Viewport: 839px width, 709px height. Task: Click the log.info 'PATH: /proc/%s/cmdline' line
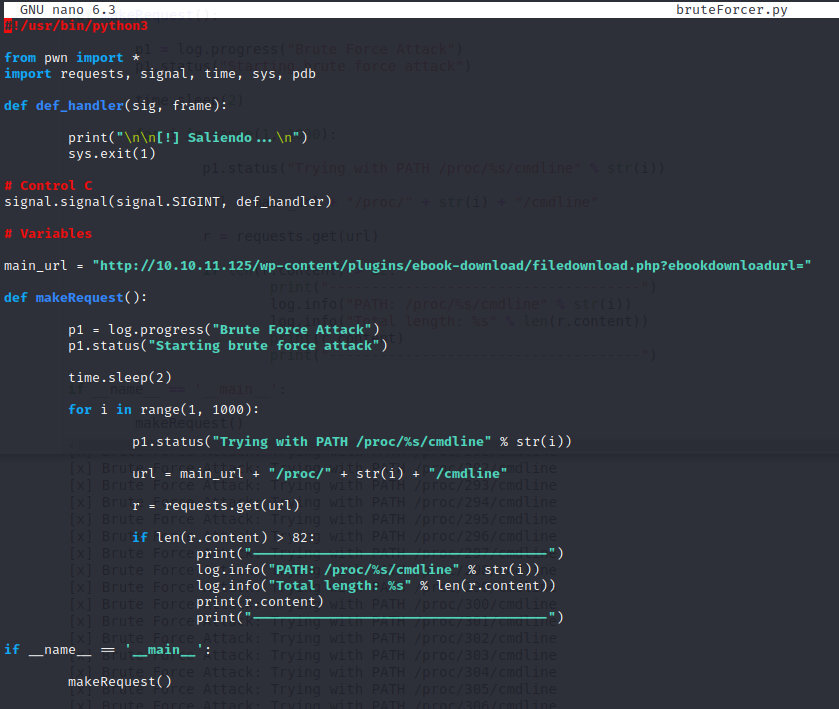(368, 569)
